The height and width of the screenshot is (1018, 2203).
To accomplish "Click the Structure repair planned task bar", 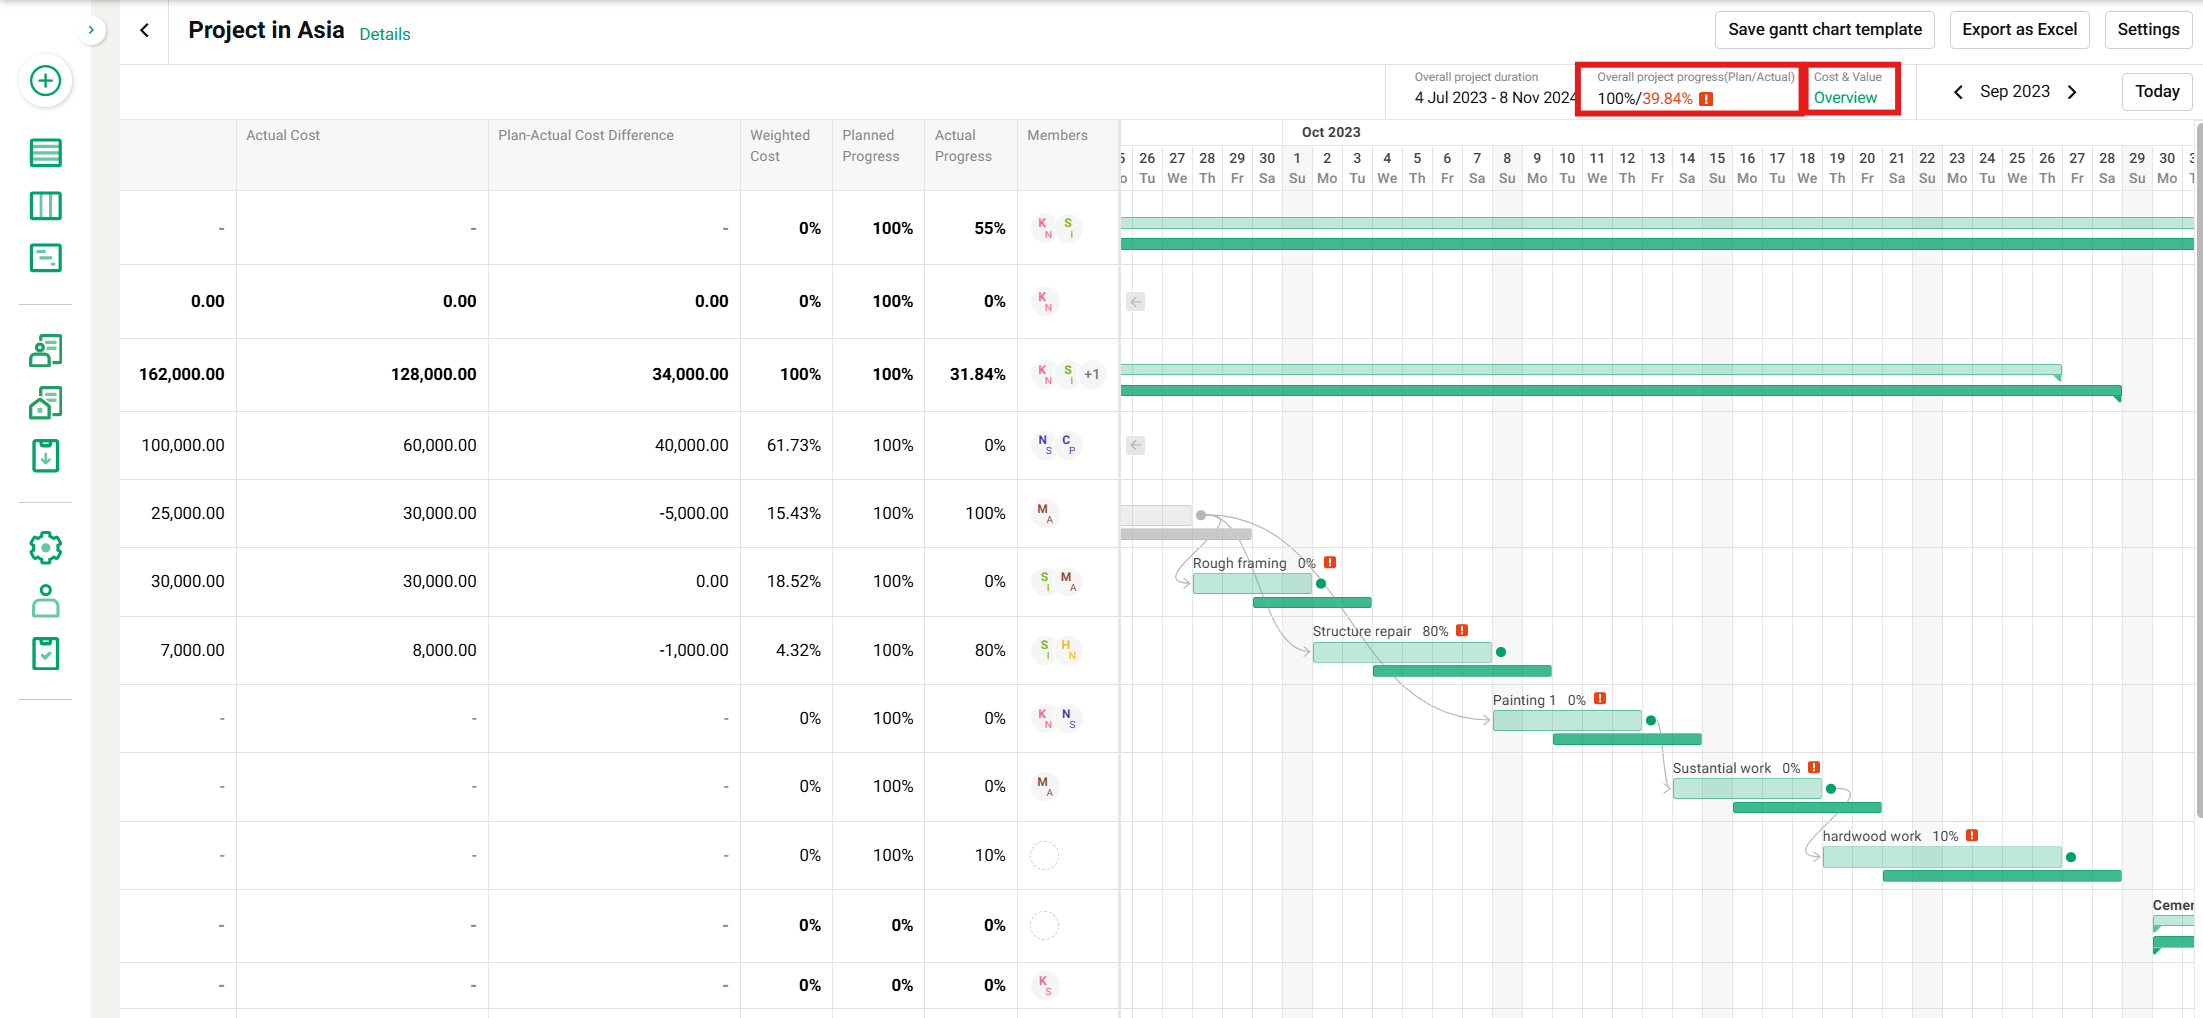I will pos(1401,653).
